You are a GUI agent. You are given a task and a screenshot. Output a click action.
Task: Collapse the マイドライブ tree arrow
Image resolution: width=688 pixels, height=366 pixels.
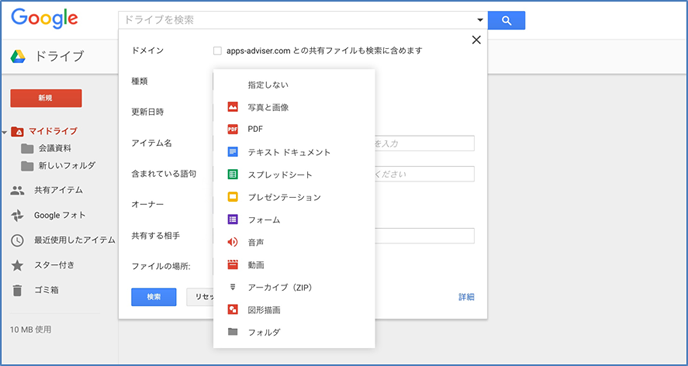coord(4,132)
